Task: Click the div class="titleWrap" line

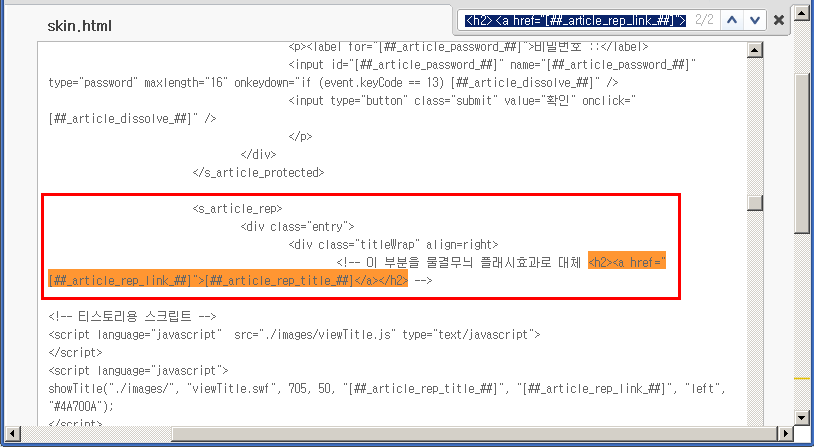Action: [393, 245]
